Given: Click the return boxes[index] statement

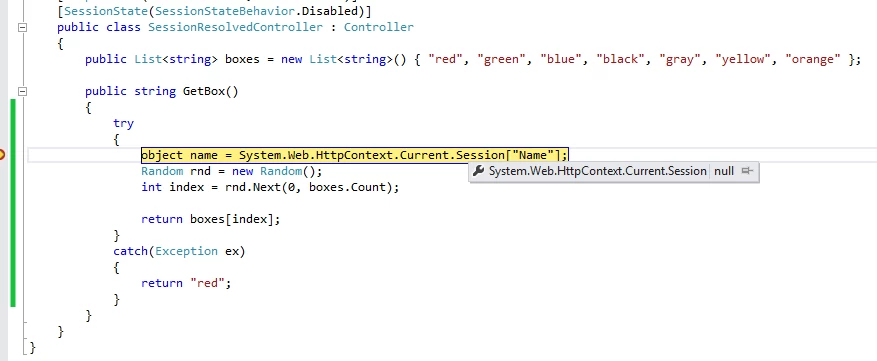Looking at the screenshot, I should tap(210, 219).
